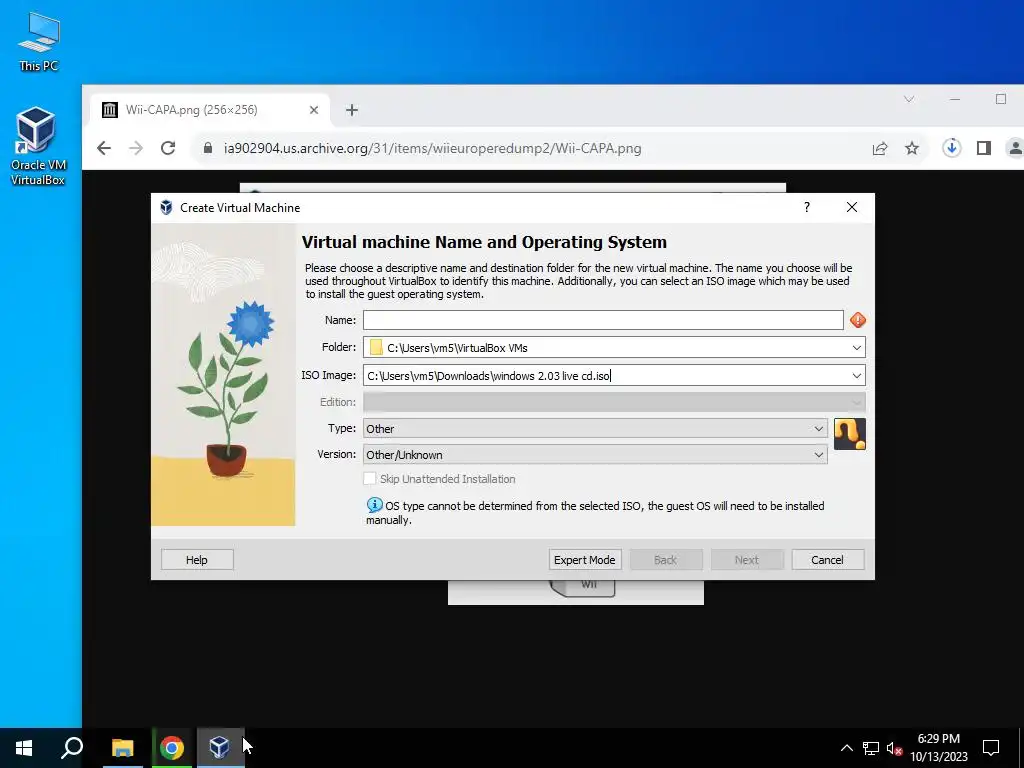Click the Back button

pos(665,560)
